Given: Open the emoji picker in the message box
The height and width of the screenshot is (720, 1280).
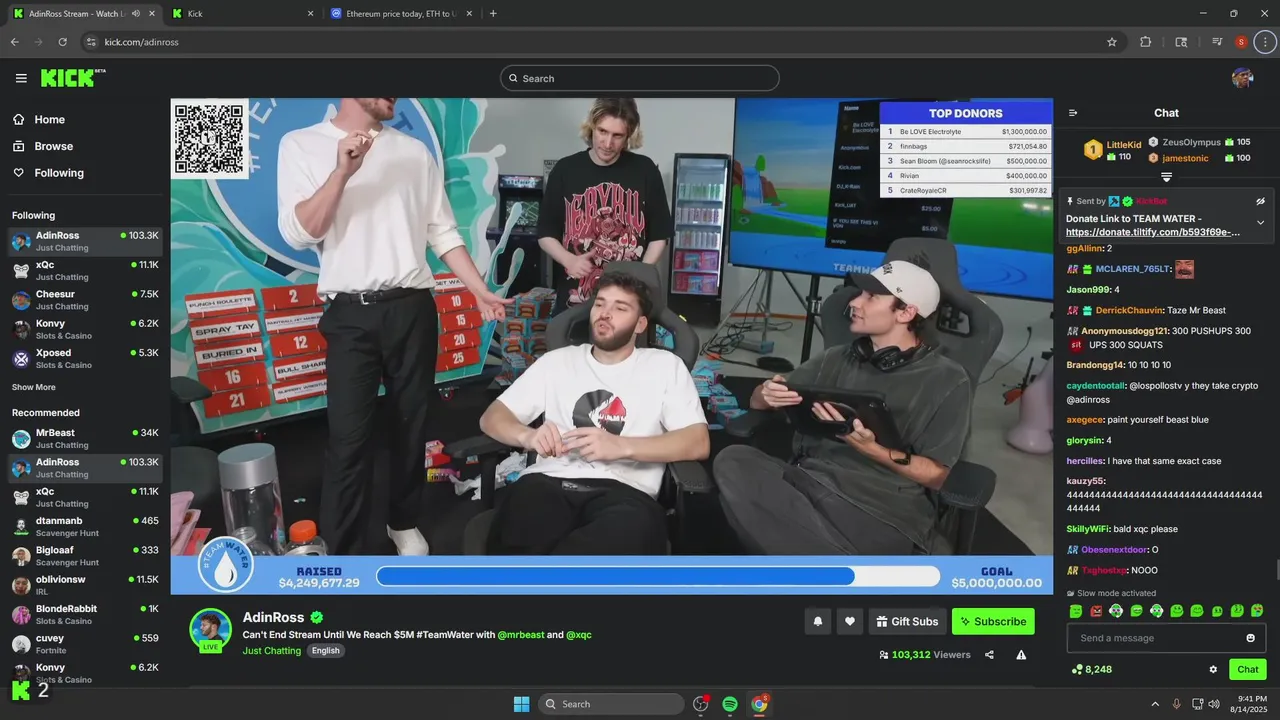Looking at the screenshot, I should 1250,638.
